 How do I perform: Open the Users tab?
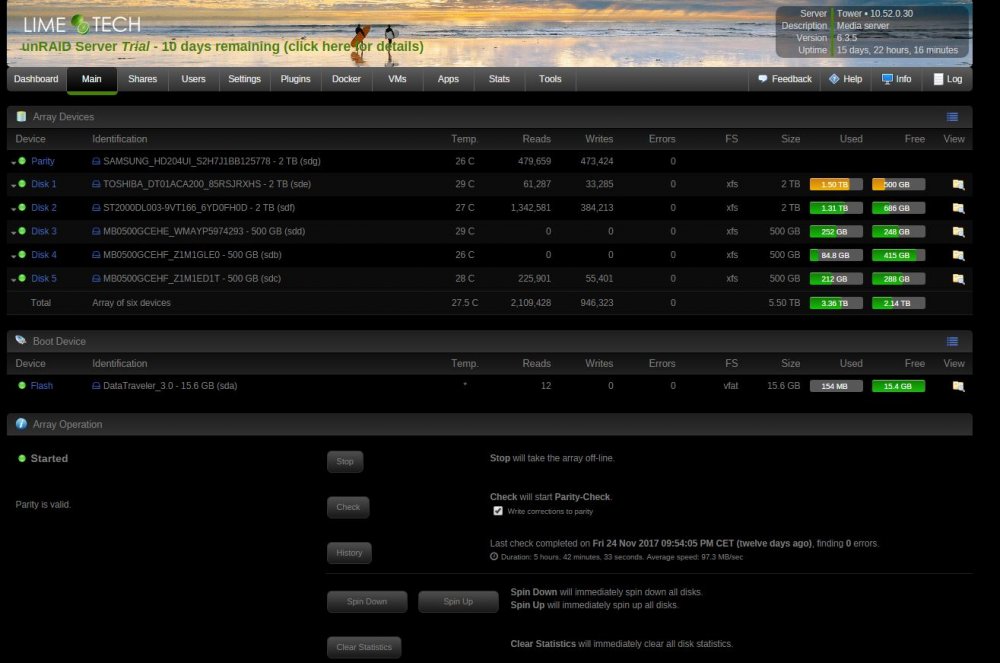click(193, 79)
